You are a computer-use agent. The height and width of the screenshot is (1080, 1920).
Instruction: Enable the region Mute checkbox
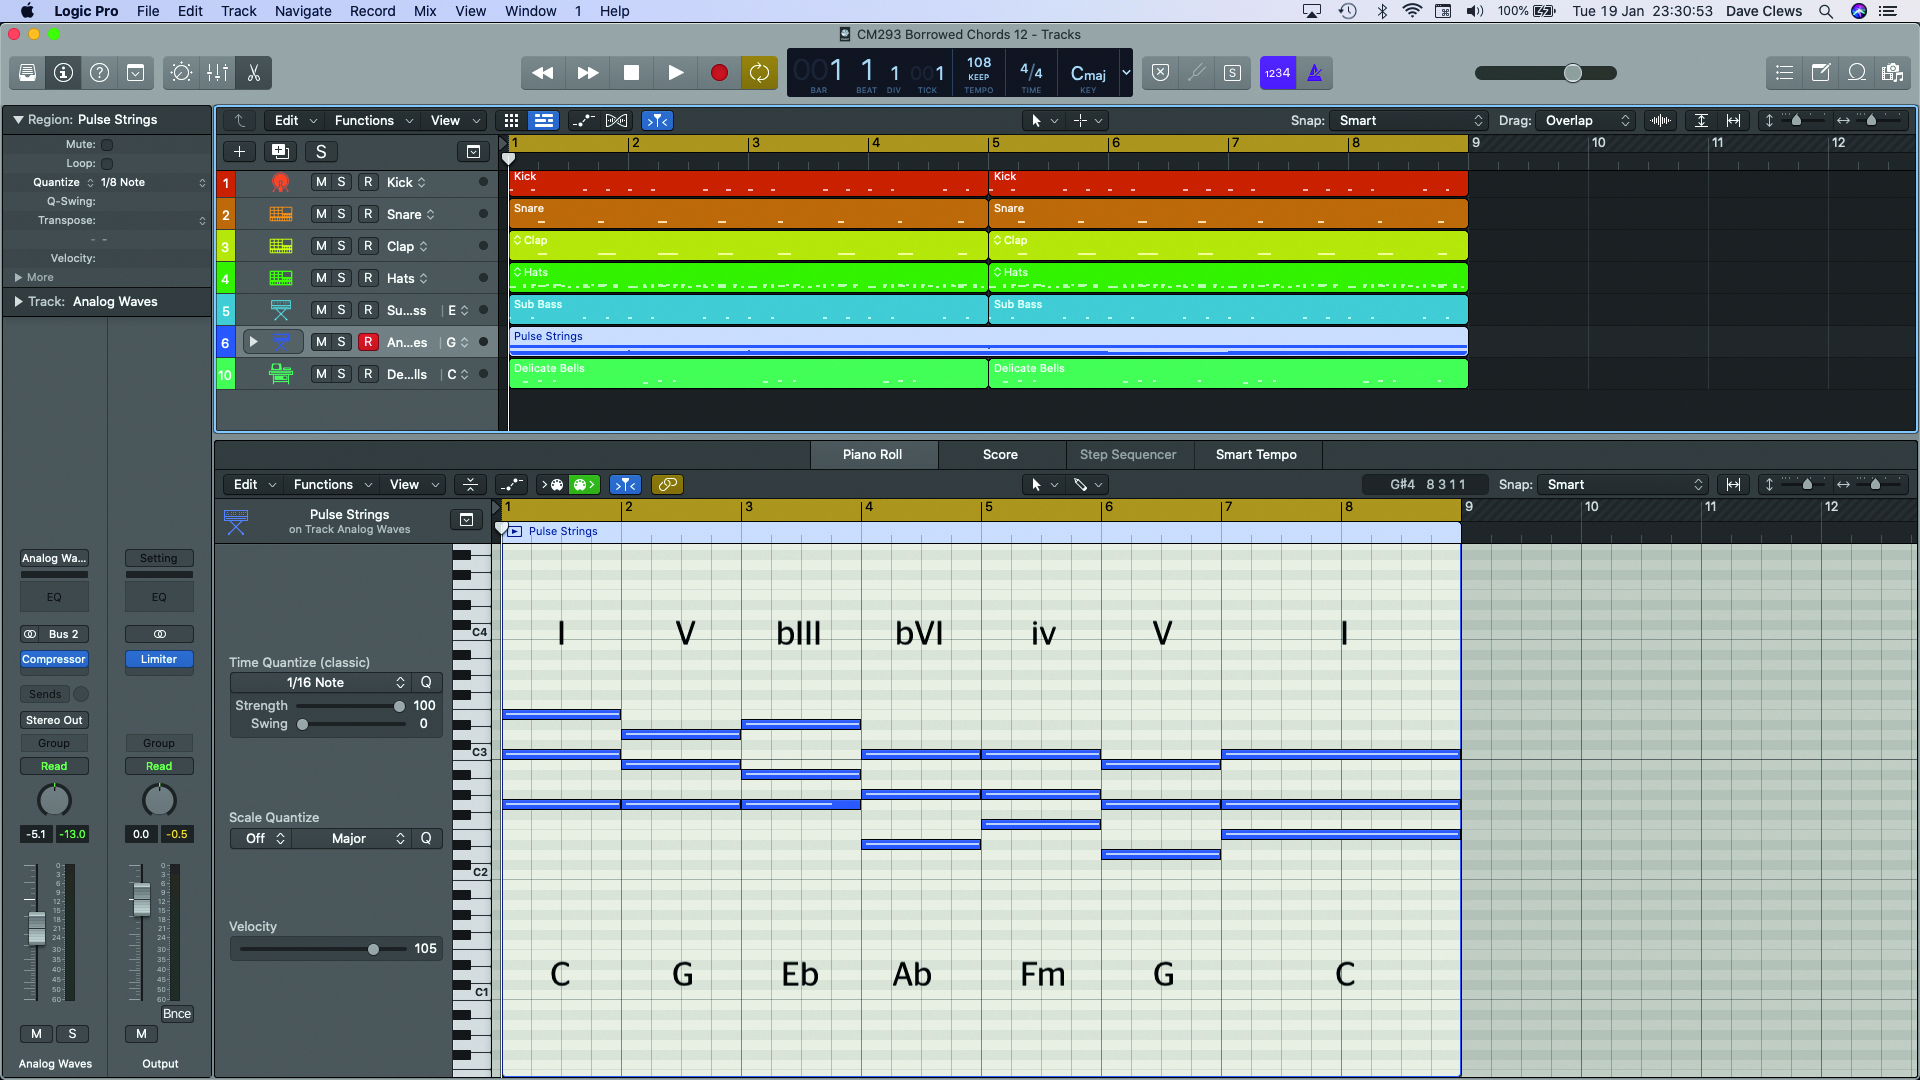click(x=107, y=145)
